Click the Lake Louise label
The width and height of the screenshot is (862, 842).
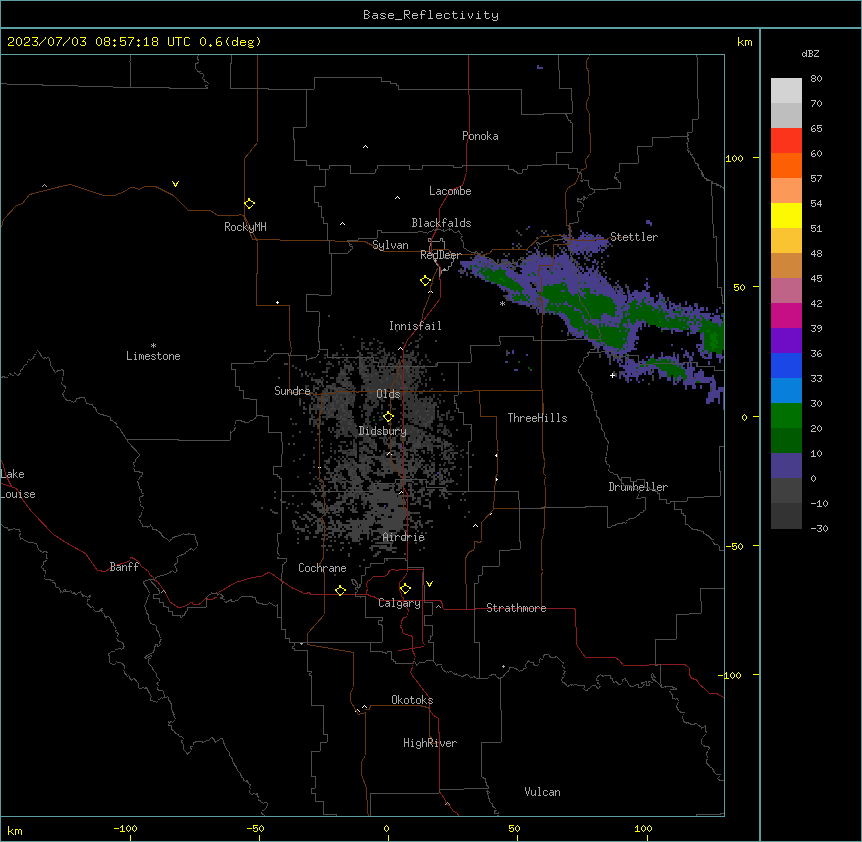18,484
